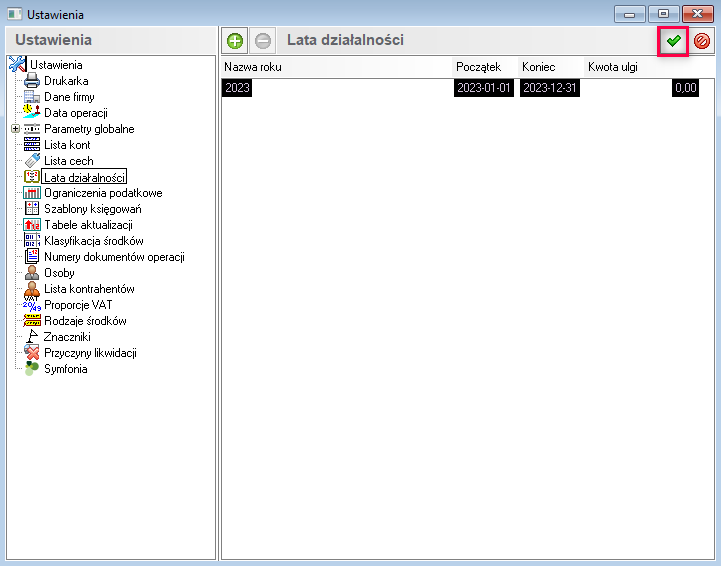
Task: Click the Tabele aktualizacji icon
Action: pos(32,224)
